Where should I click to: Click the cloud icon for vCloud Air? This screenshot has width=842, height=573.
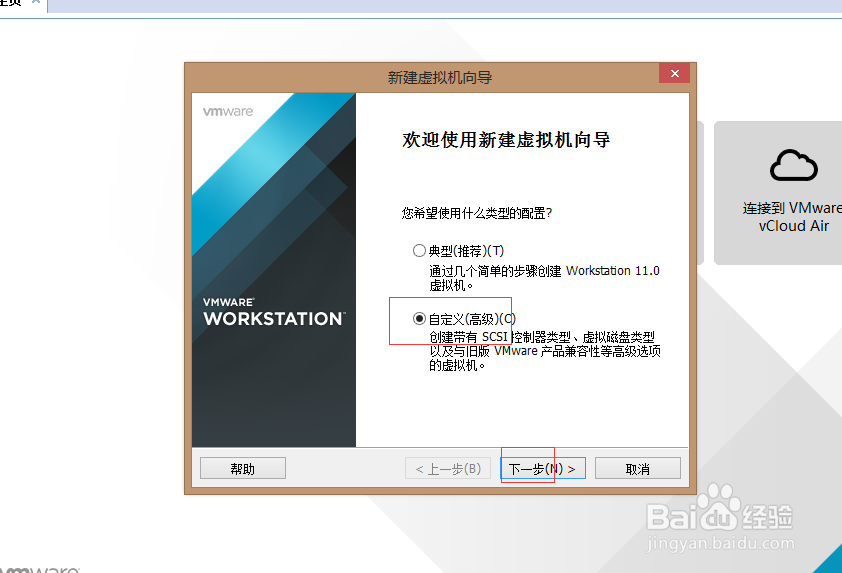(794, 166)
